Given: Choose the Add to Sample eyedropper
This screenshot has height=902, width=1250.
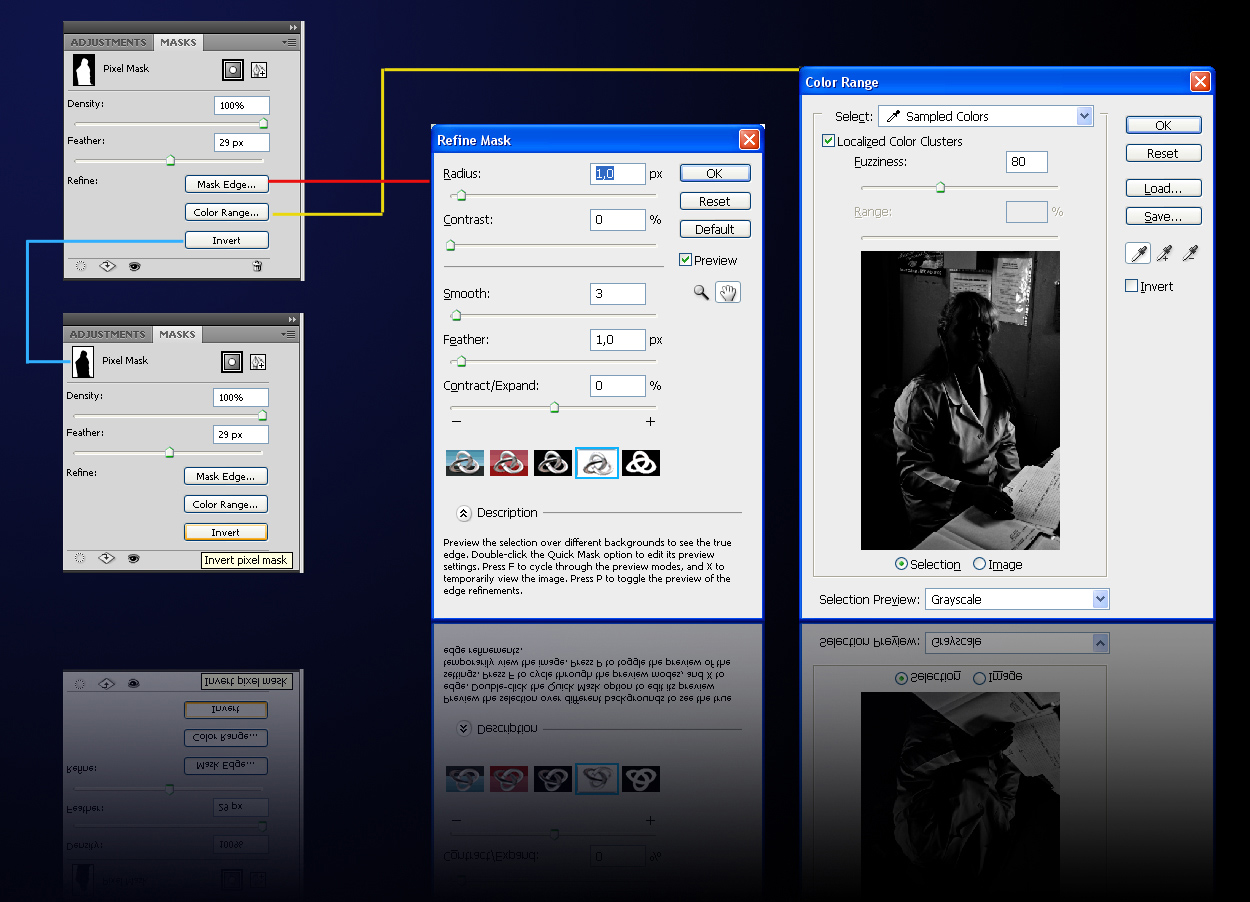Looking at the screenshot, I should pos(1163,255).
